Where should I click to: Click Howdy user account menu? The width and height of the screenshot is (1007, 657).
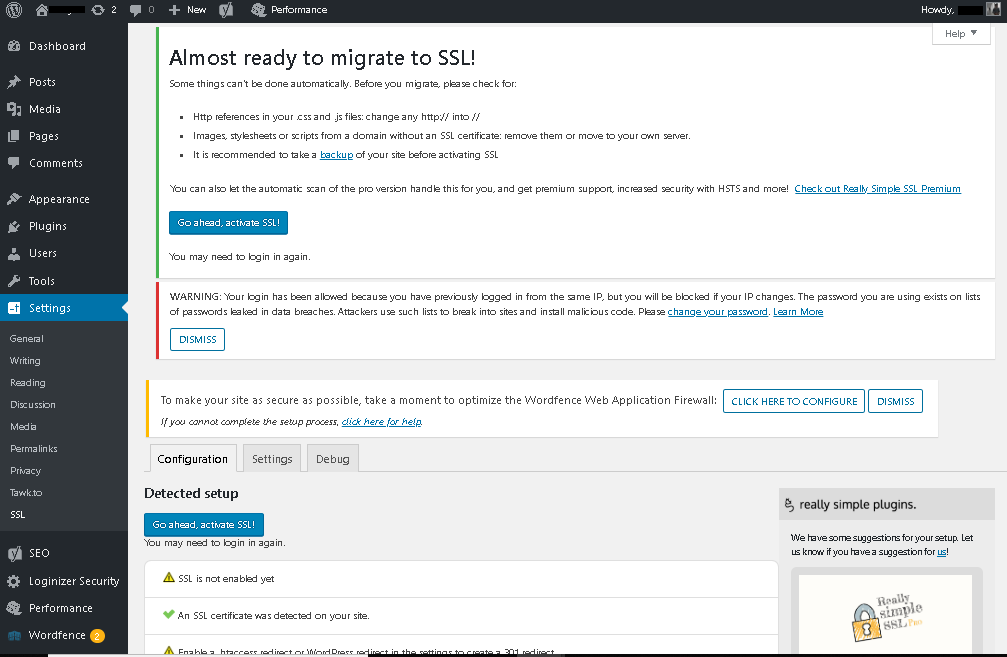(959, 10)
